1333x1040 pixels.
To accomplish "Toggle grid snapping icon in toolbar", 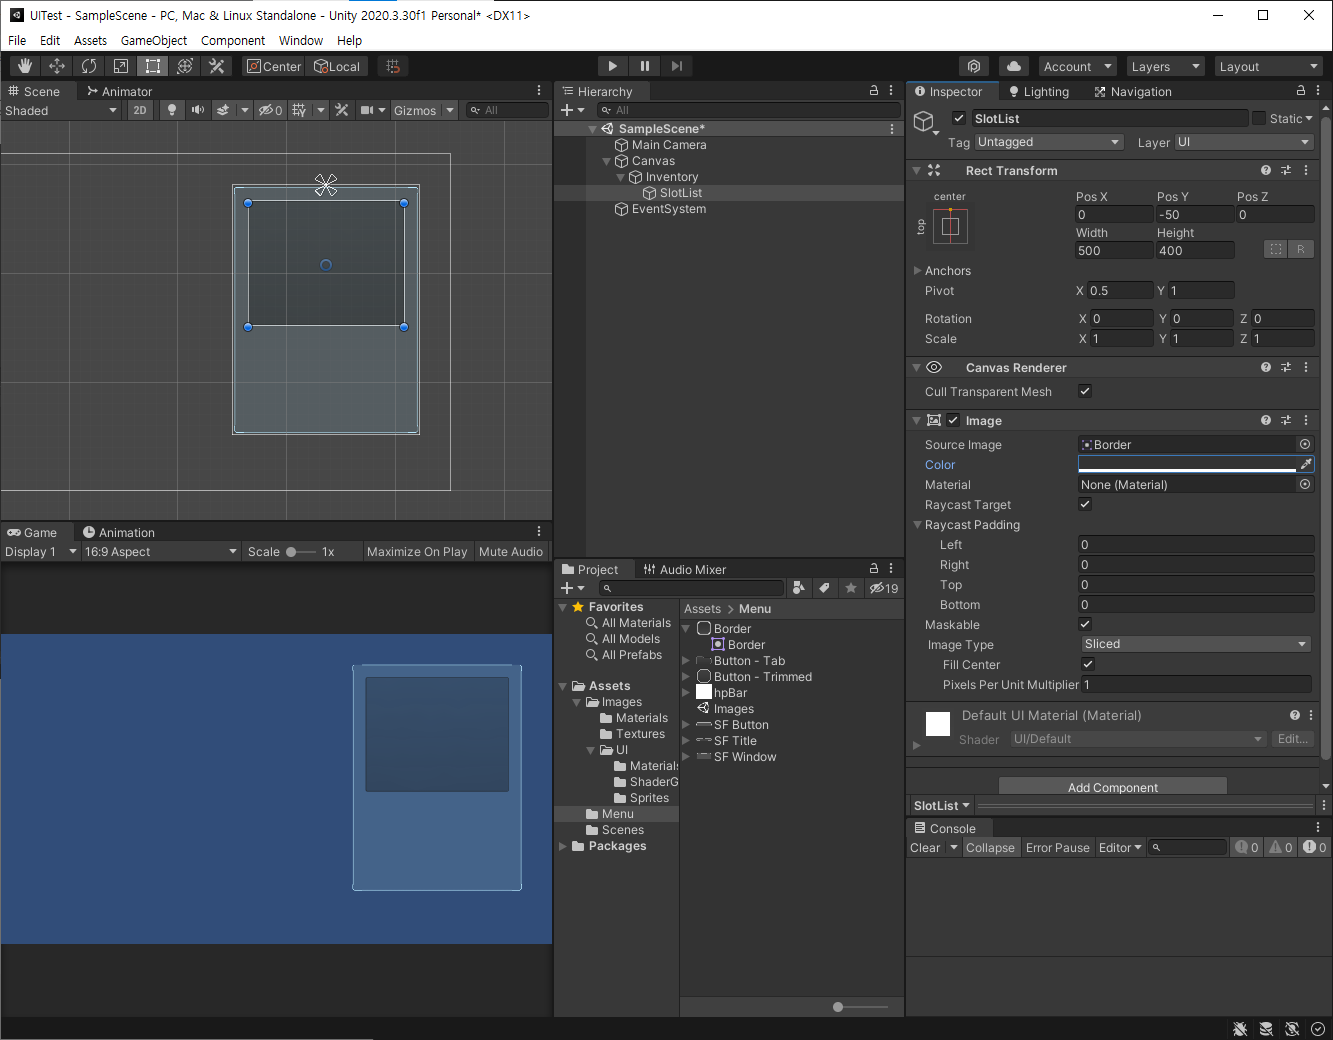I will pos(393,66).
